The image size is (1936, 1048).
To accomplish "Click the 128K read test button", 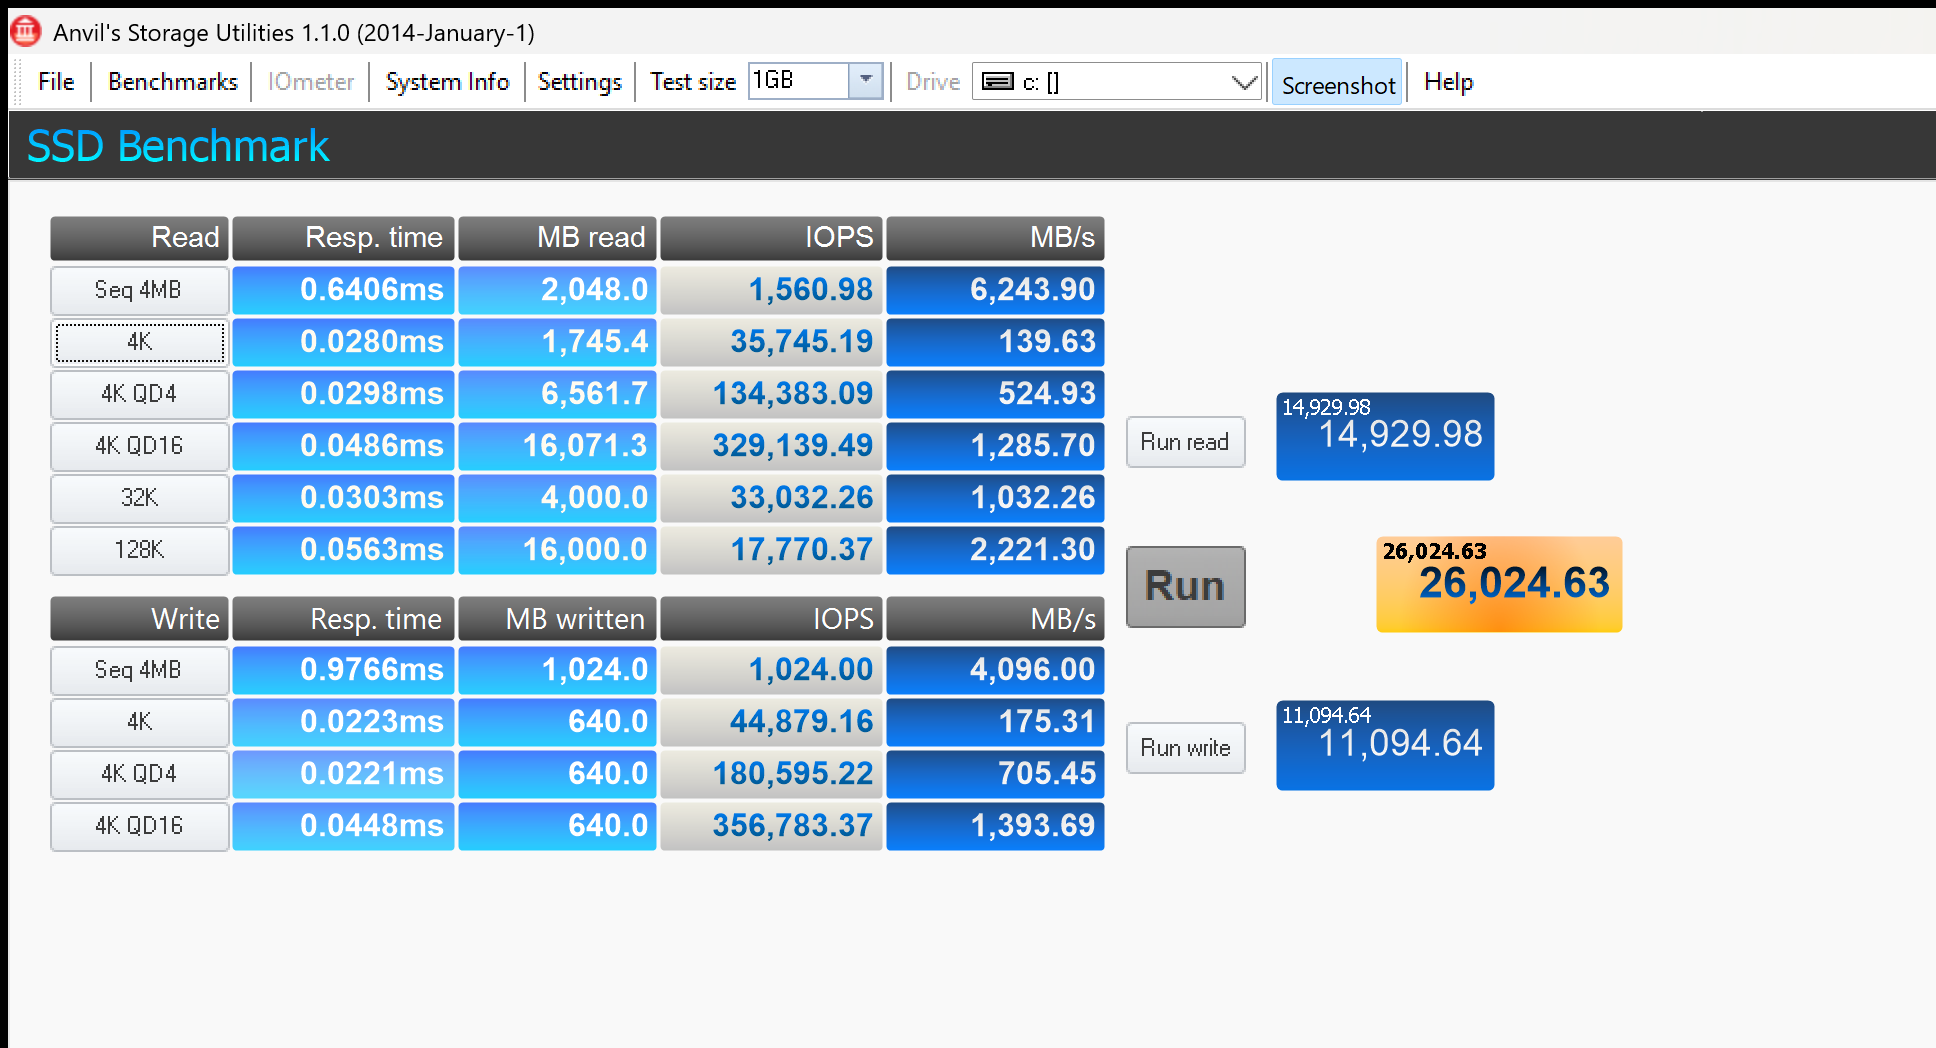I will (139, 550).
